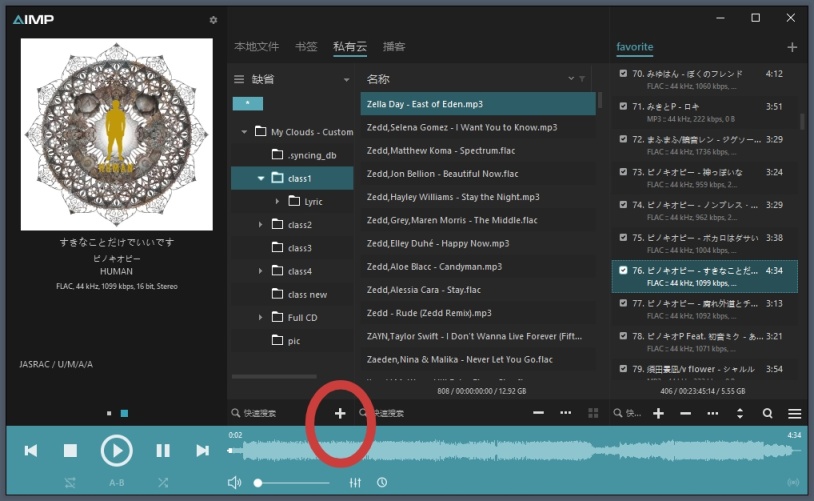Adjust the volume slider
Screen dimensions: 814x501
coord(293,483)
